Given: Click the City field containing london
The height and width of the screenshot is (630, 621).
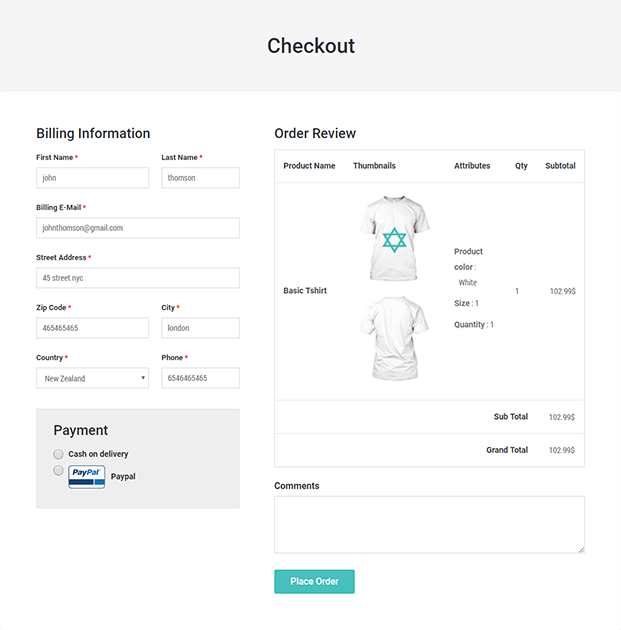Looking at the screenshot, I should (x=200, y=328).
